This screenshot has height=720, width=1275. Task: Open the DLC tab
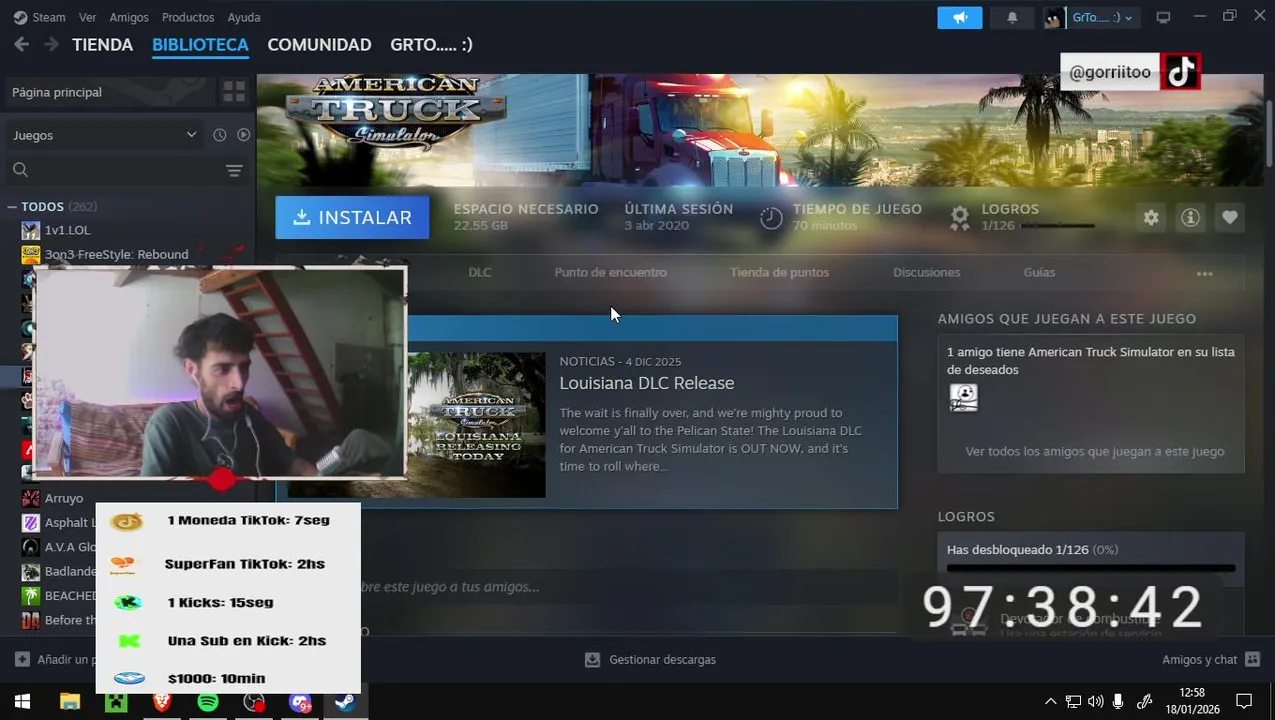(480, 272)
